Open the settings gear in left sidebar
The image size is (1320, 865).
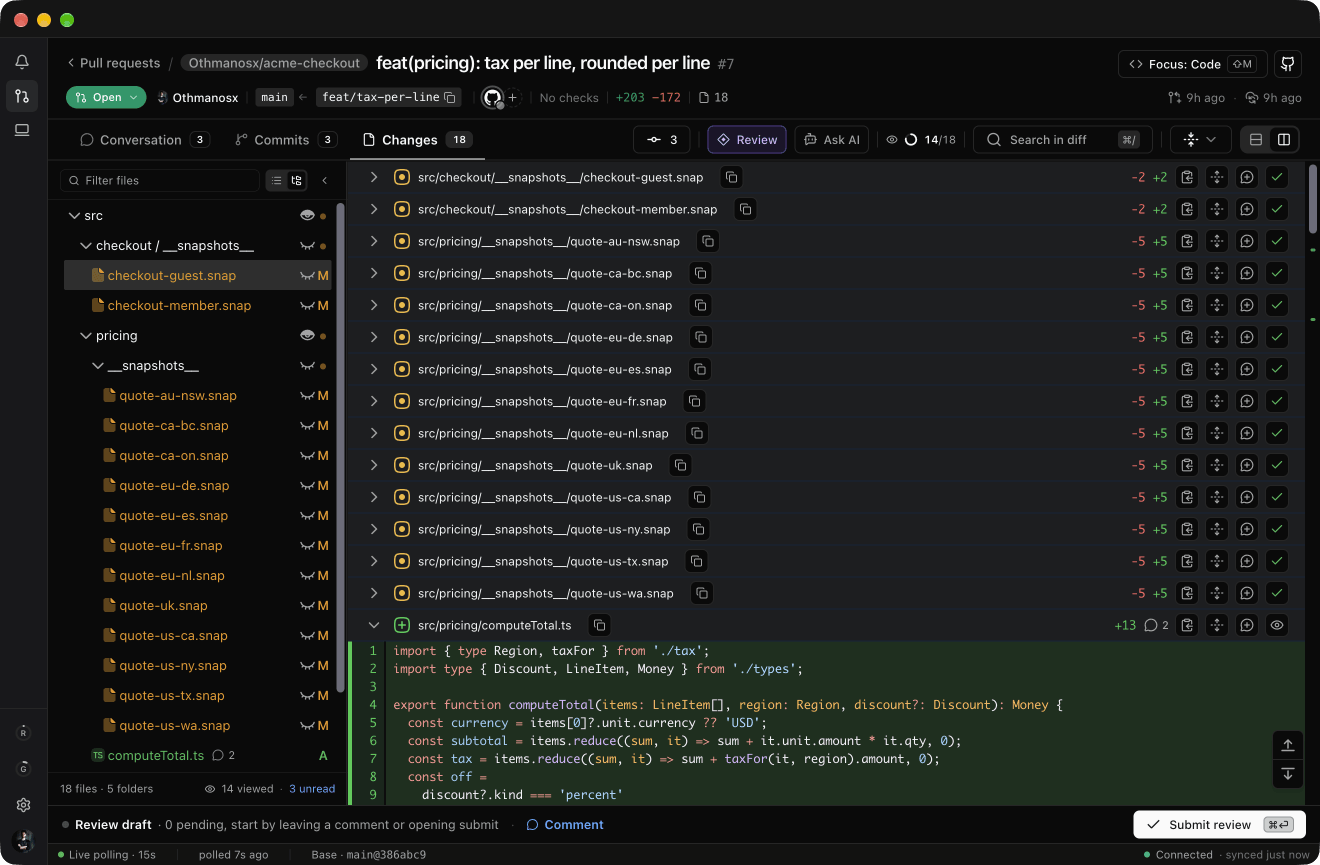click(23, 805)
